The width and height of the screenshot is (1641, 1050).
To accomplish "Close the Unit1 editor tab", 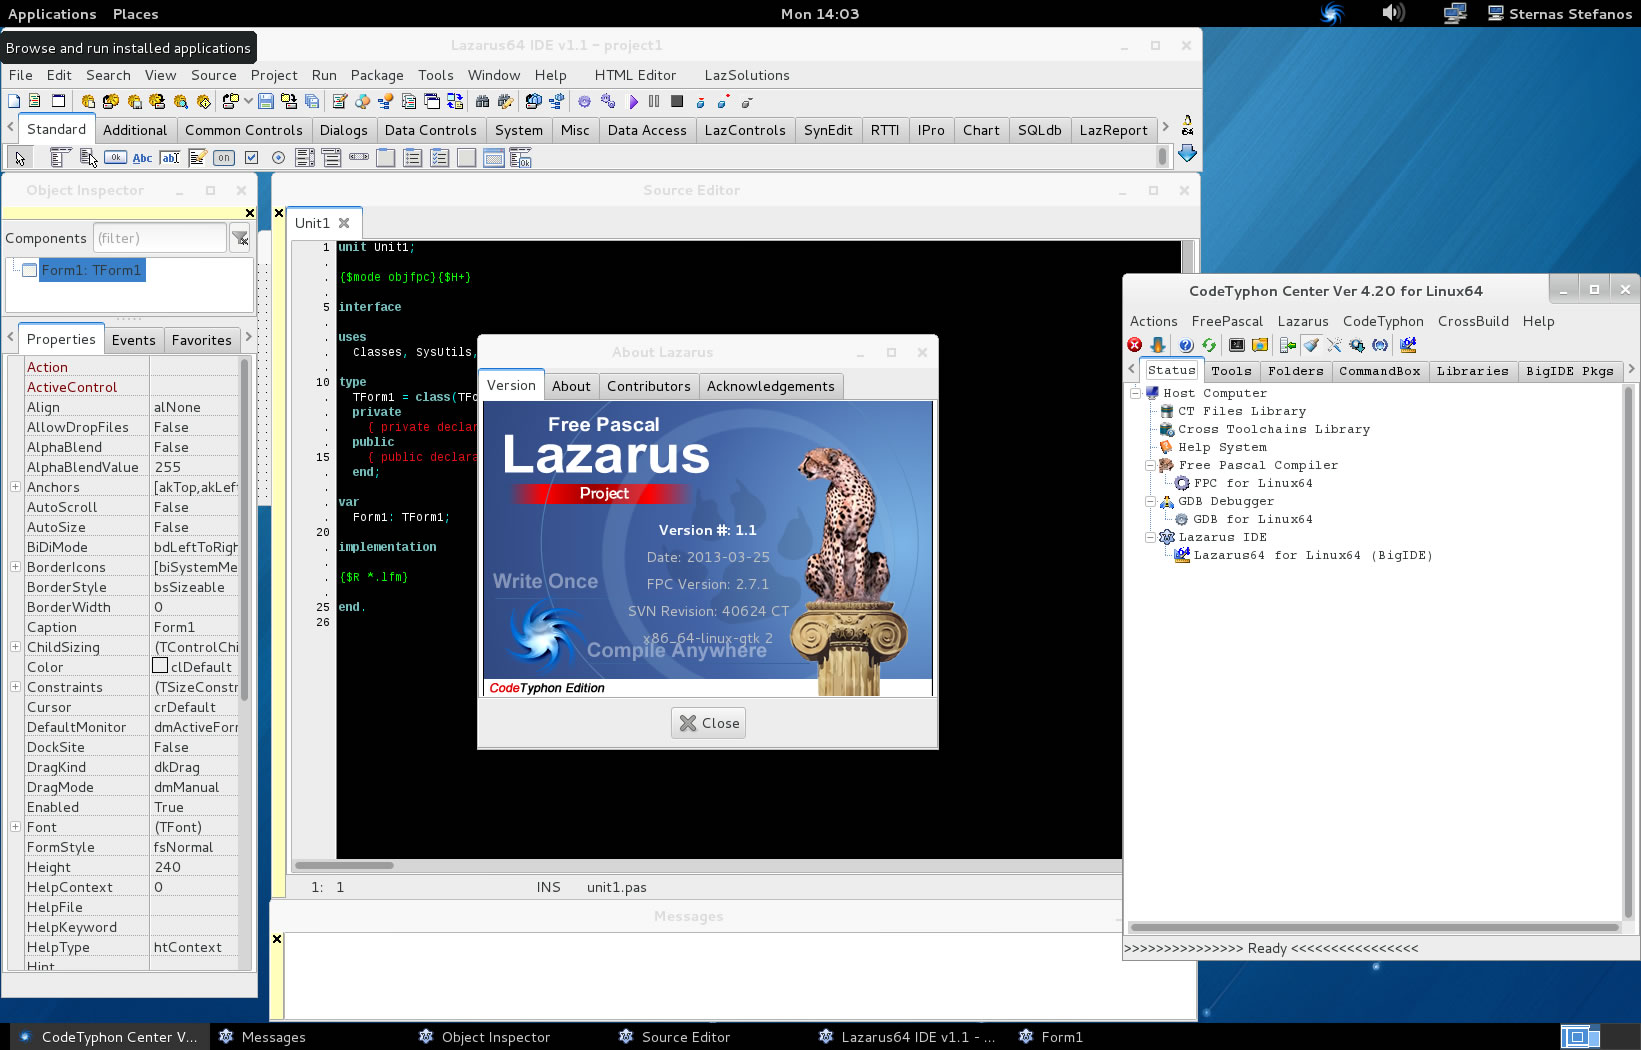I will coord(344,223).
